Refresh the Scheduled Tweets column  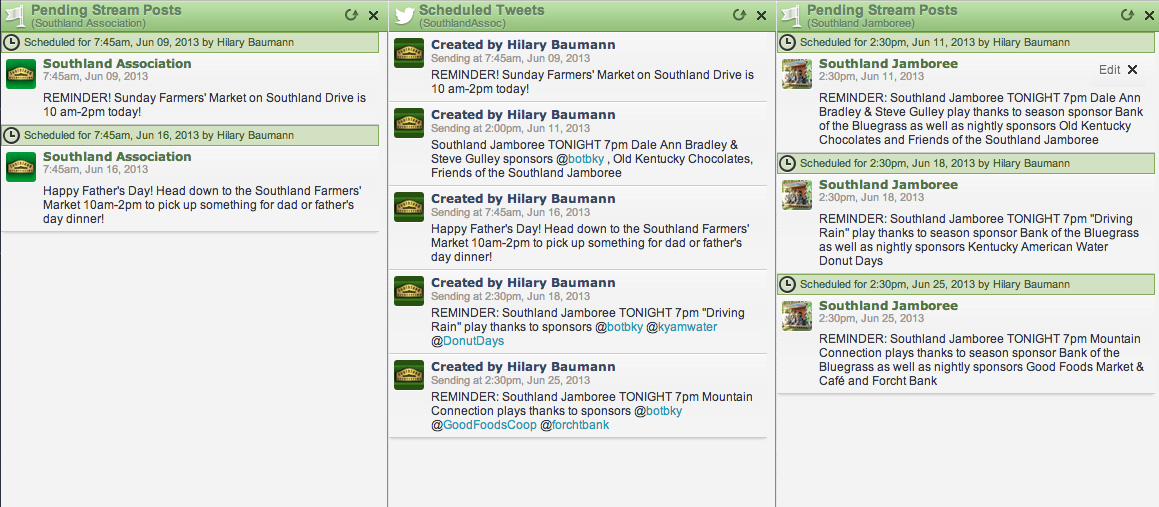(739, 15)
